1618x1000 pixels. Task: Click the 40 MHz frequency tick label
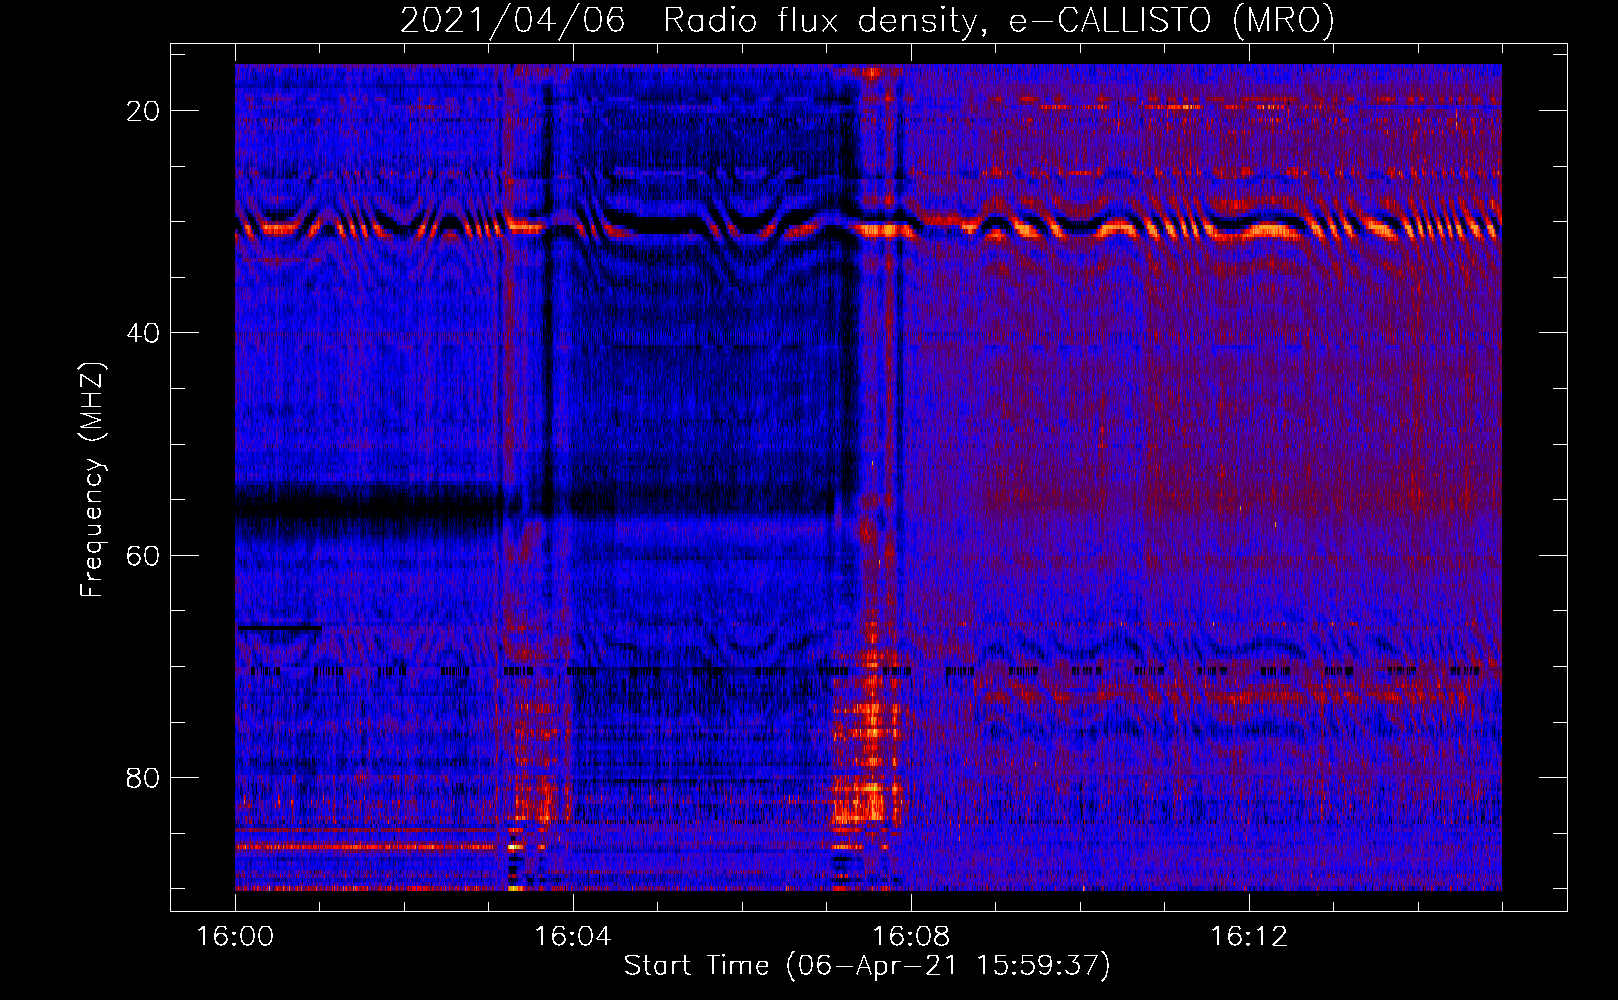pyautogui.click(x=143, y=333)
